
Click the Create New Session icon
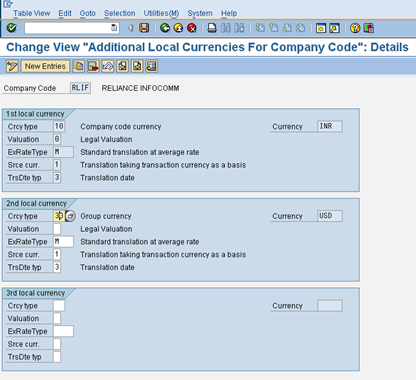coord(321,28)
